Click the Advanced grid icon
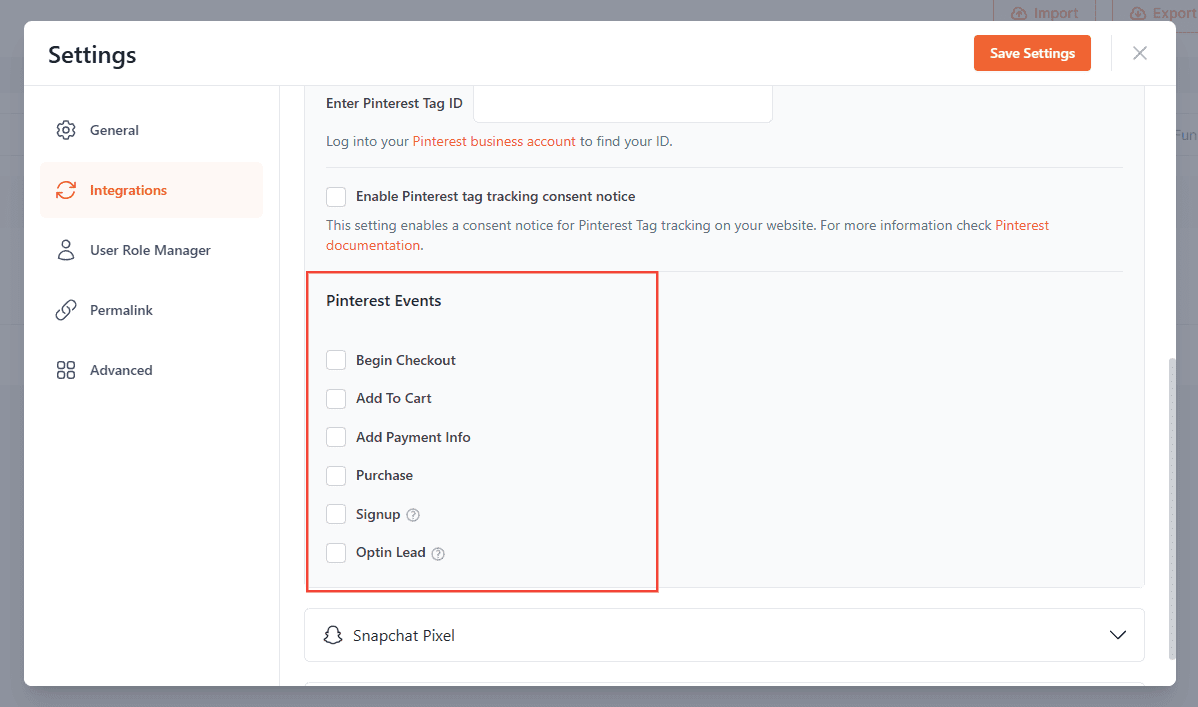This screenshot has width=1198, height=707. [x=66, y=370]
